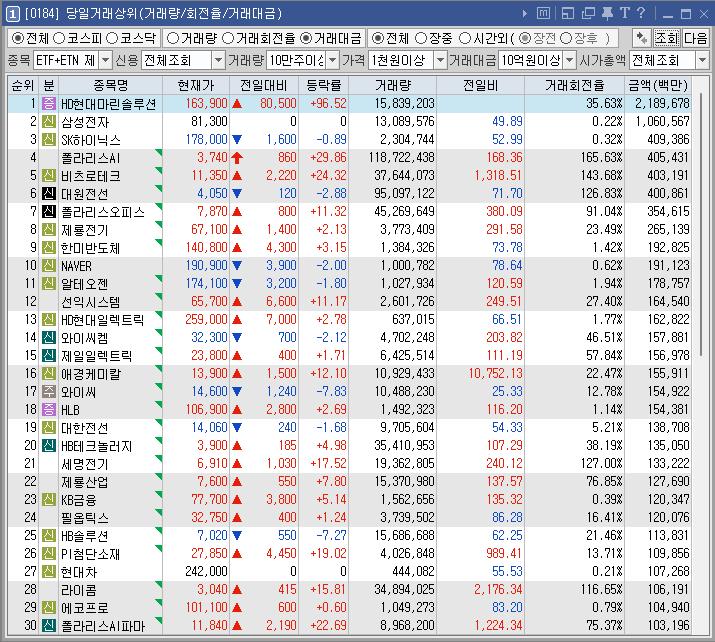Screen dimensions: 715x642
Task: Open the 거래대금 10억원이상 dropdown
Action: tap(570, 60)
